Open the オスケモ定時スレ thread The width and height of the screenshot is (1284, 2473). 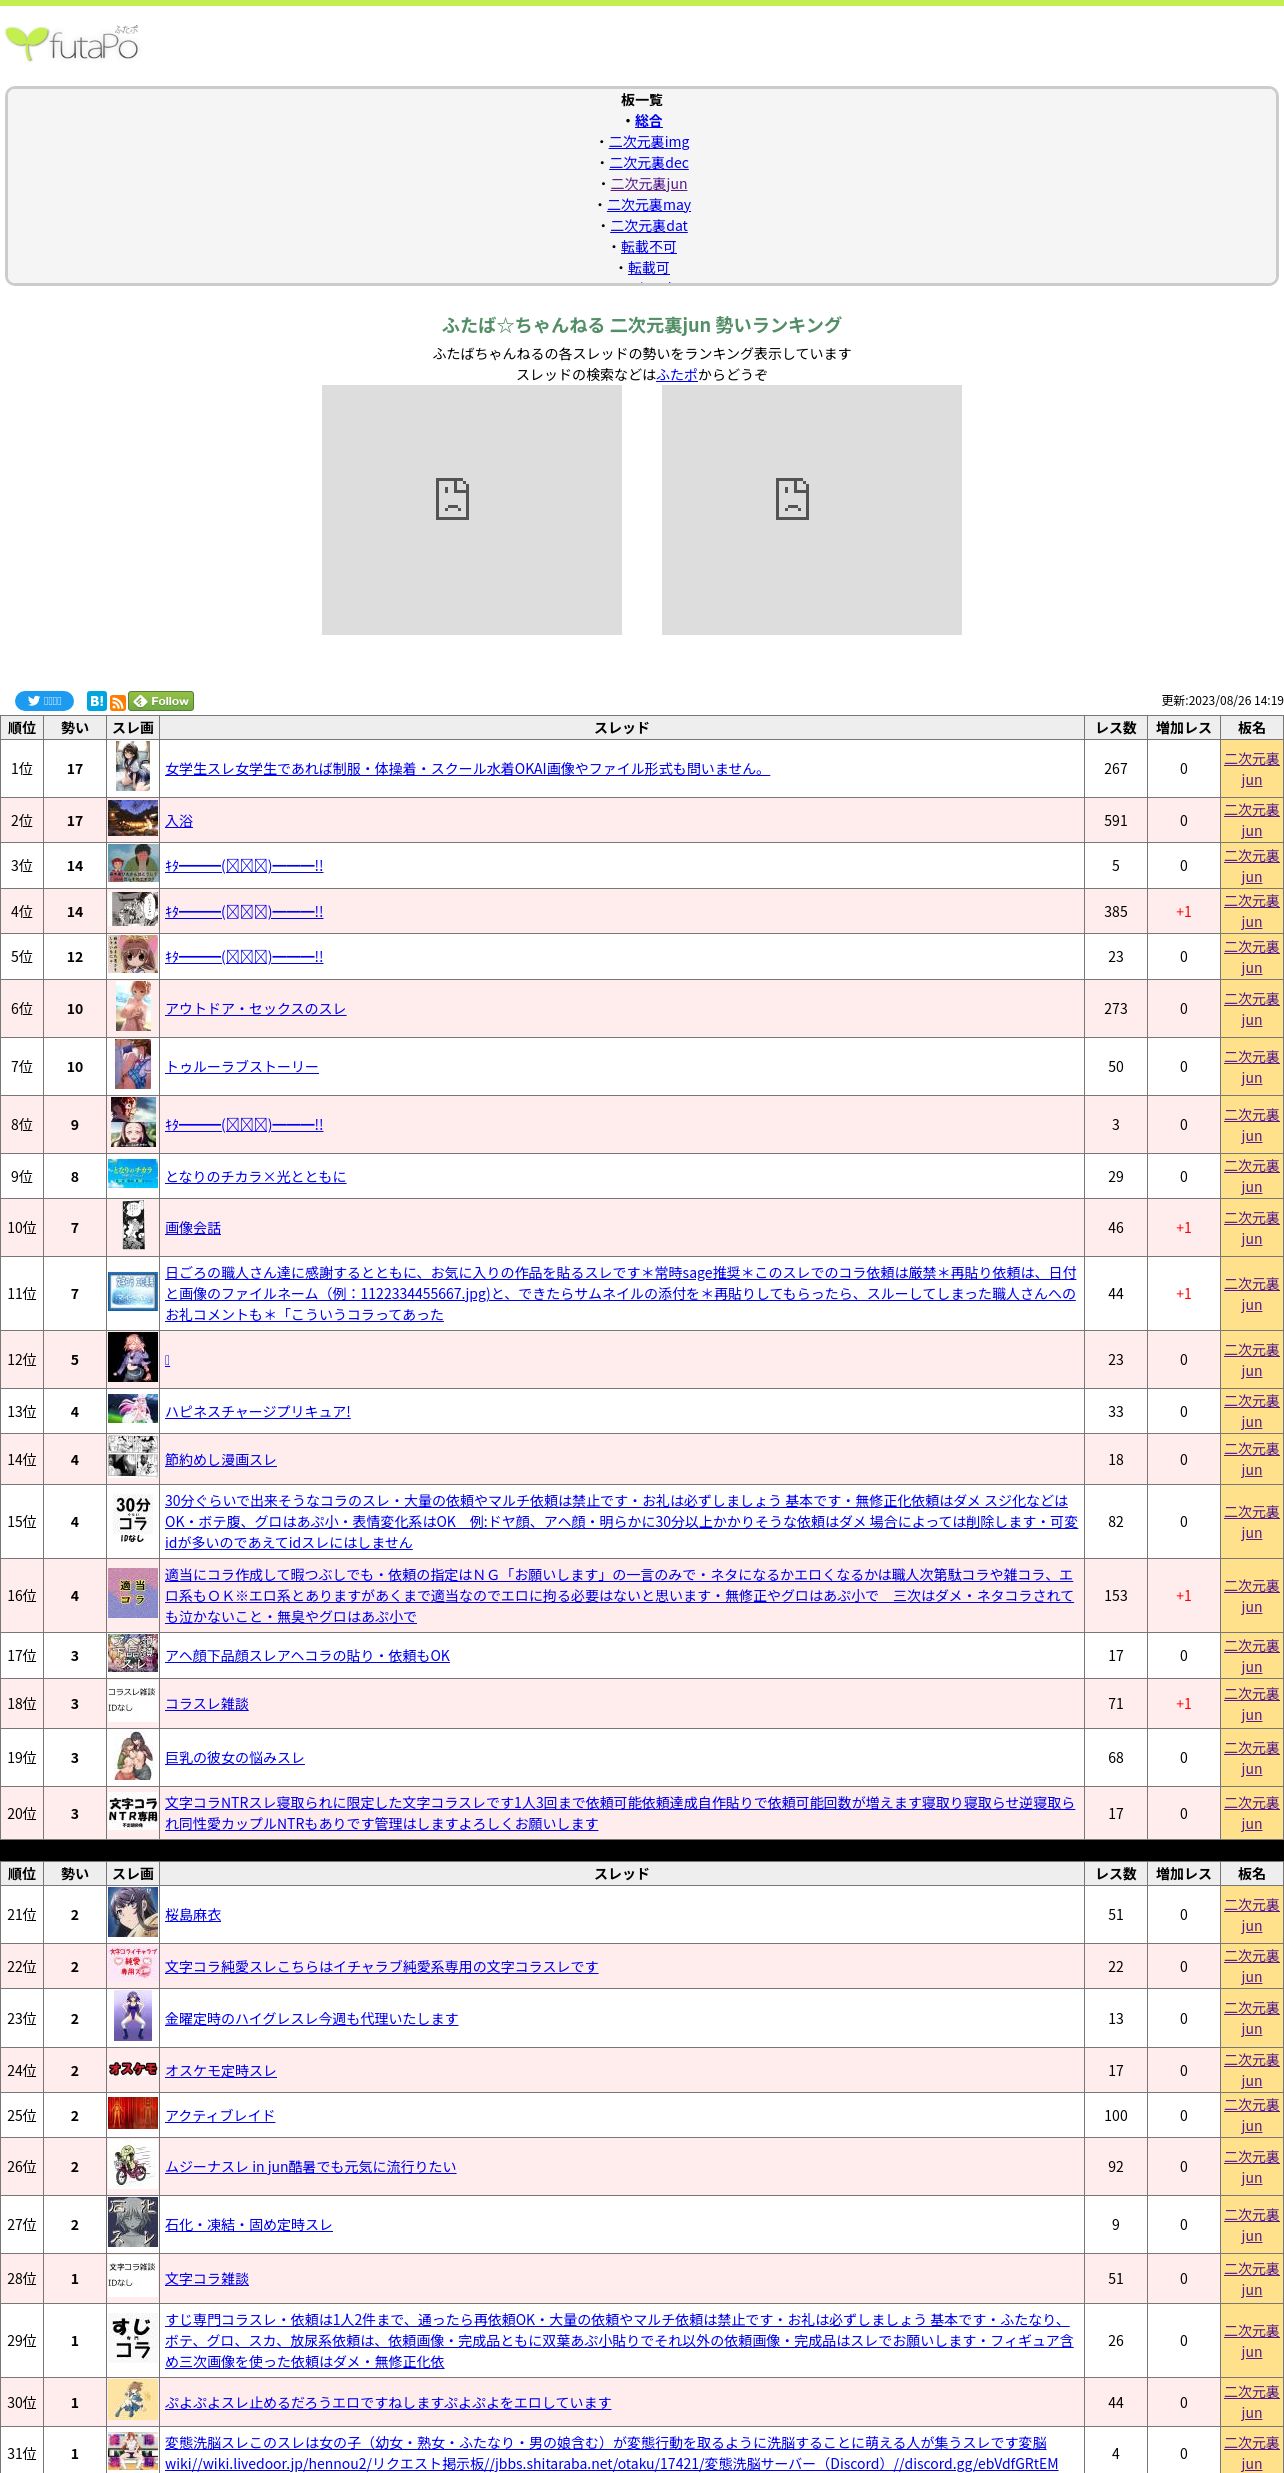pyautogui.click(x=221, y=2071)
